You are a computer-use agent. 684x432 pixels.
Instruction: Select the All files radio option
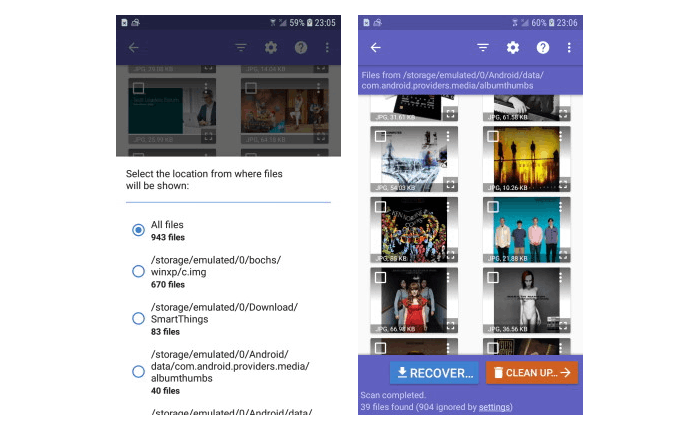[x=138, y=230]
